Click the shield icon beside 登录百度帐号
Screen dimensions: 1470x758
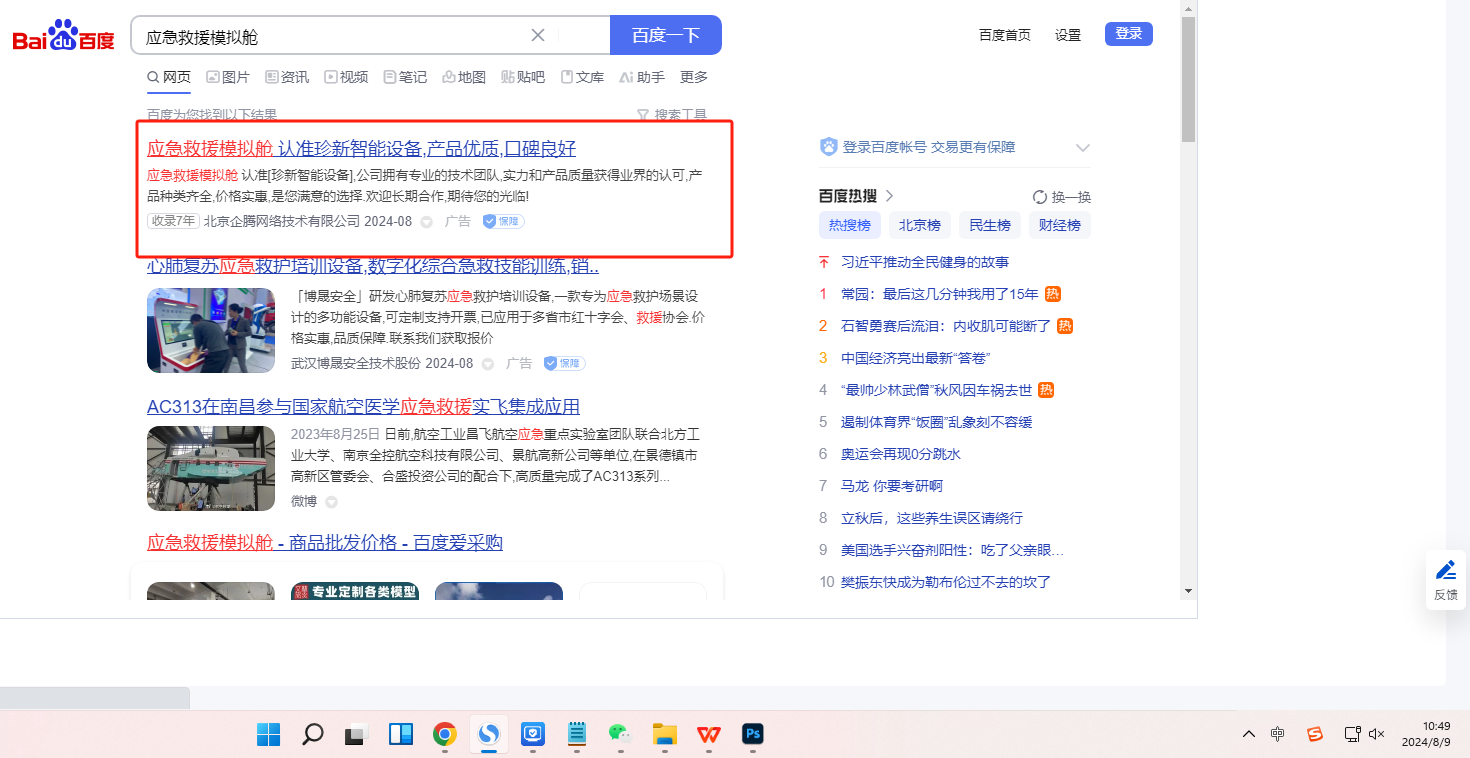(828, 147)
